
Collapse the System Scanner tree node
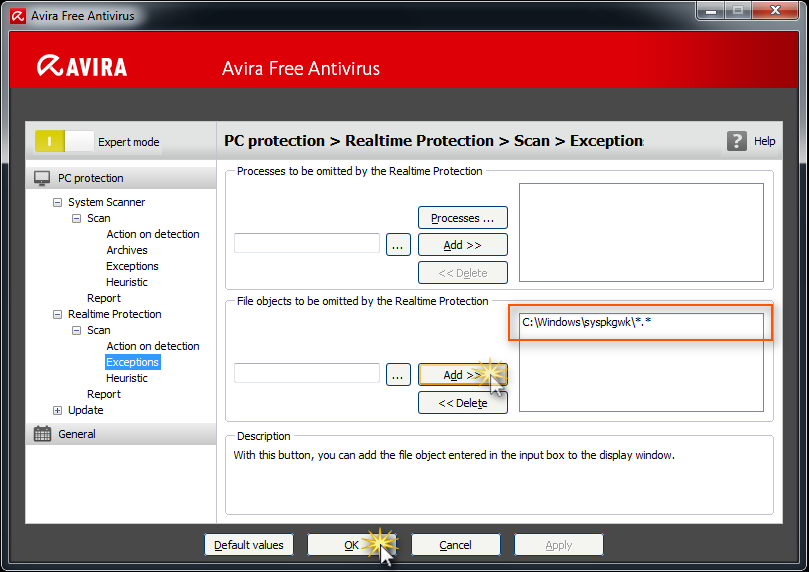tap(57, 202)
